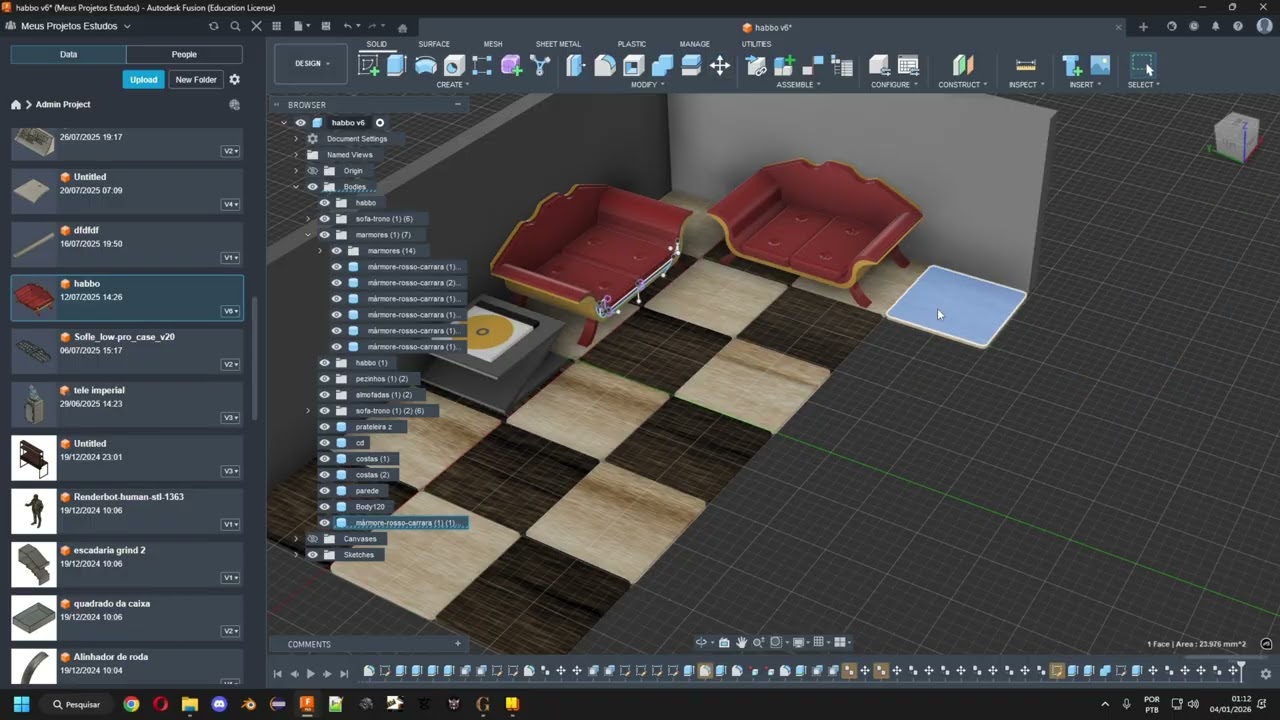Select the Revolve tool in Create group

(426, 66)
